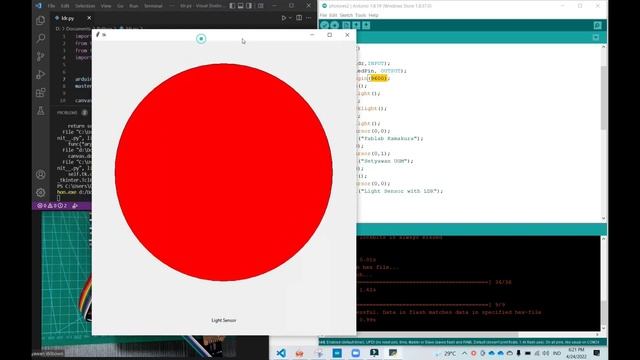The image size is (640, 360).
Task: Close the tk window
Action: point(347,35)
